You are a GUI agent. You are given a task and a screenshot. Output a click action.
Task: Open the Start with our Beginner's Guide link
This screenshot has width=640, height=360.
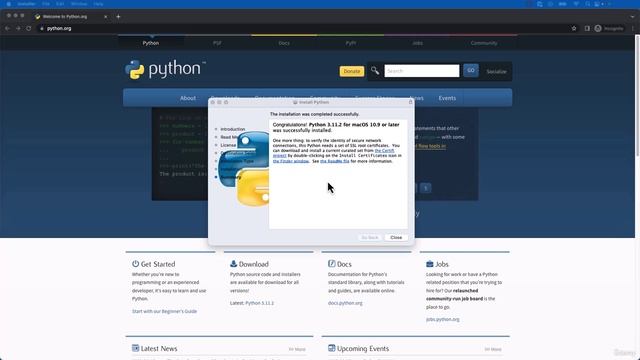coord(164,311)
